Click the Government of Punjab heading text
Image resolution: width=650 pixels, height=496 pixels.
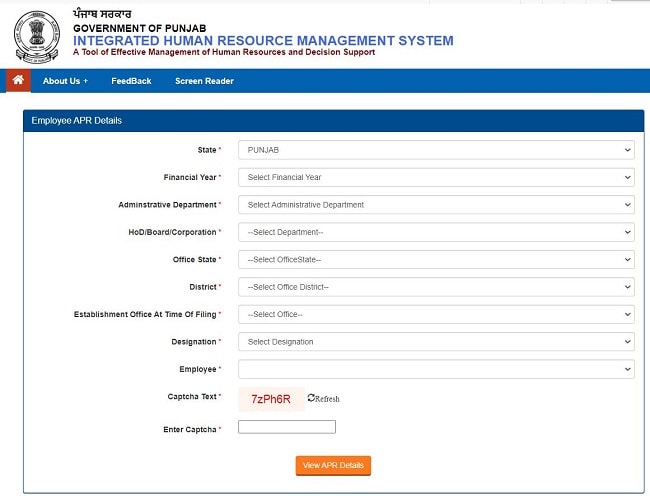[x=140, y=28]
